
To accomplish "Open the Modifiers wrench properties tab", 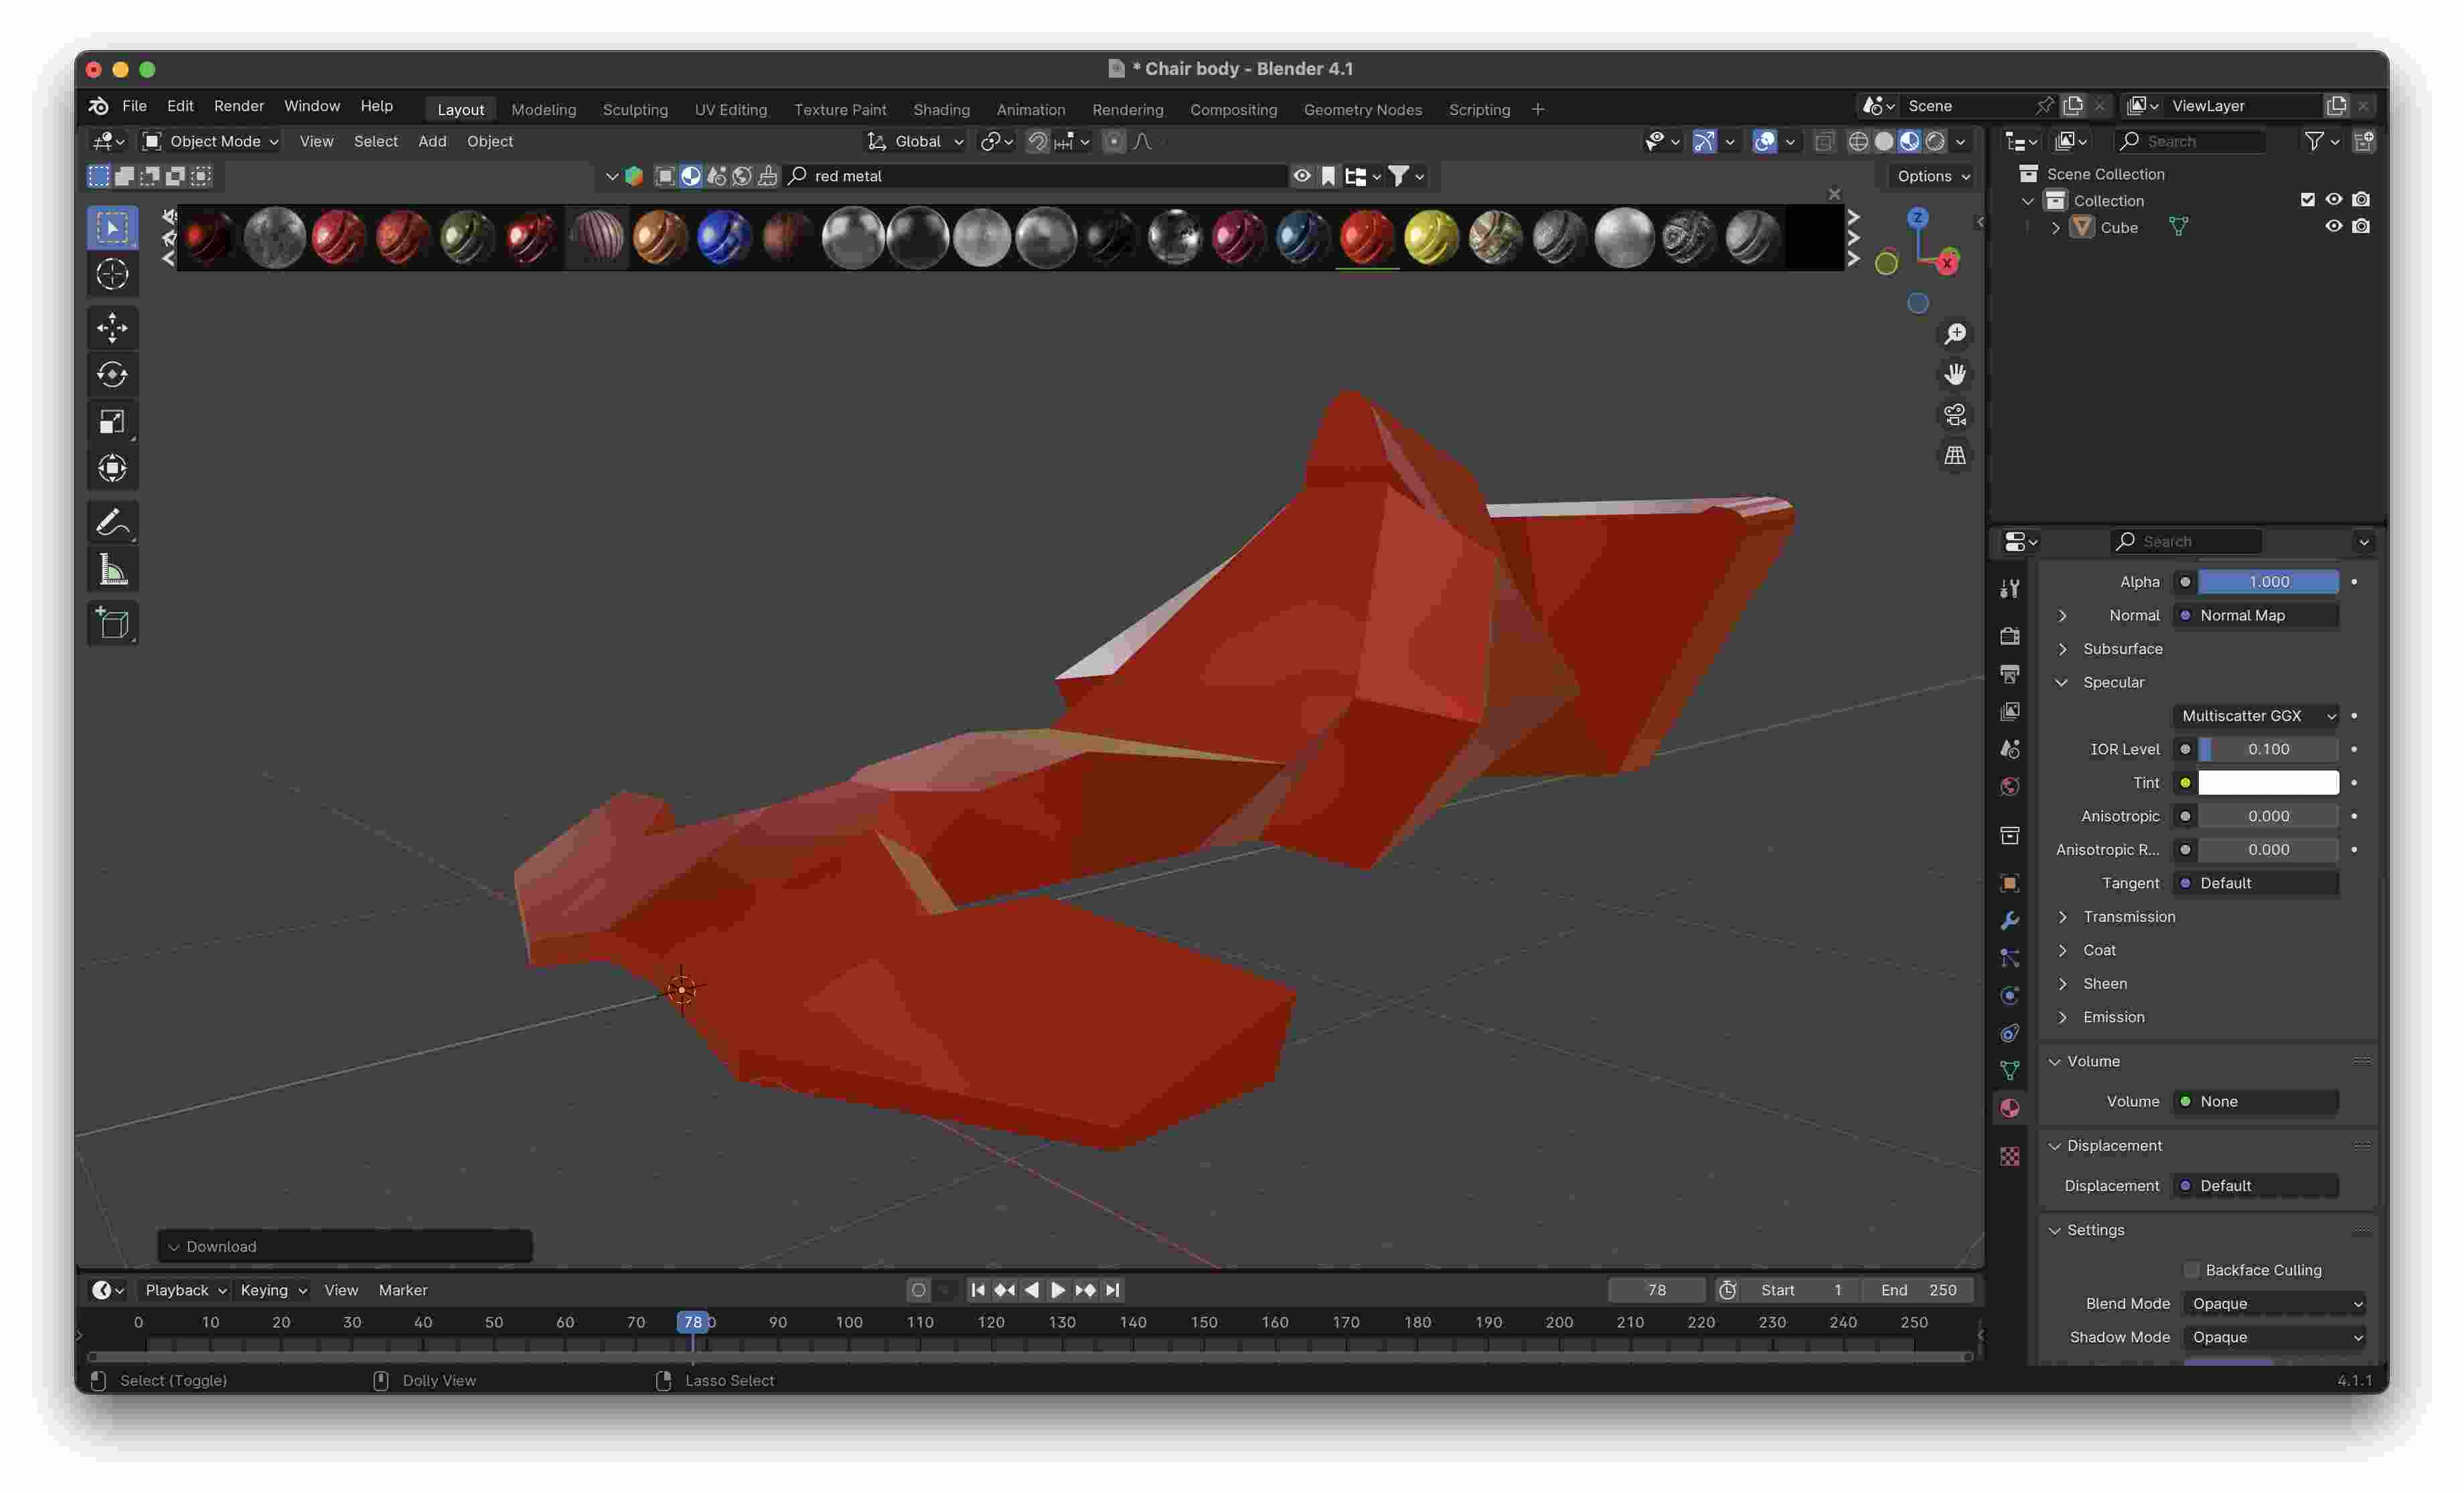I will point(2009,920).
